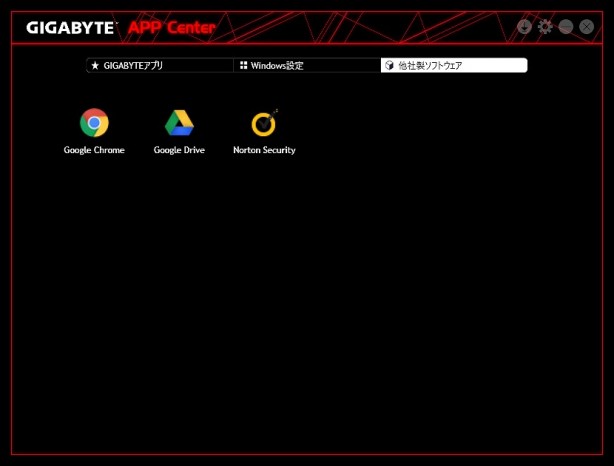Click the GIGABYTE logo in header
The image size is (614, 466).
click(x=70, y=28)
